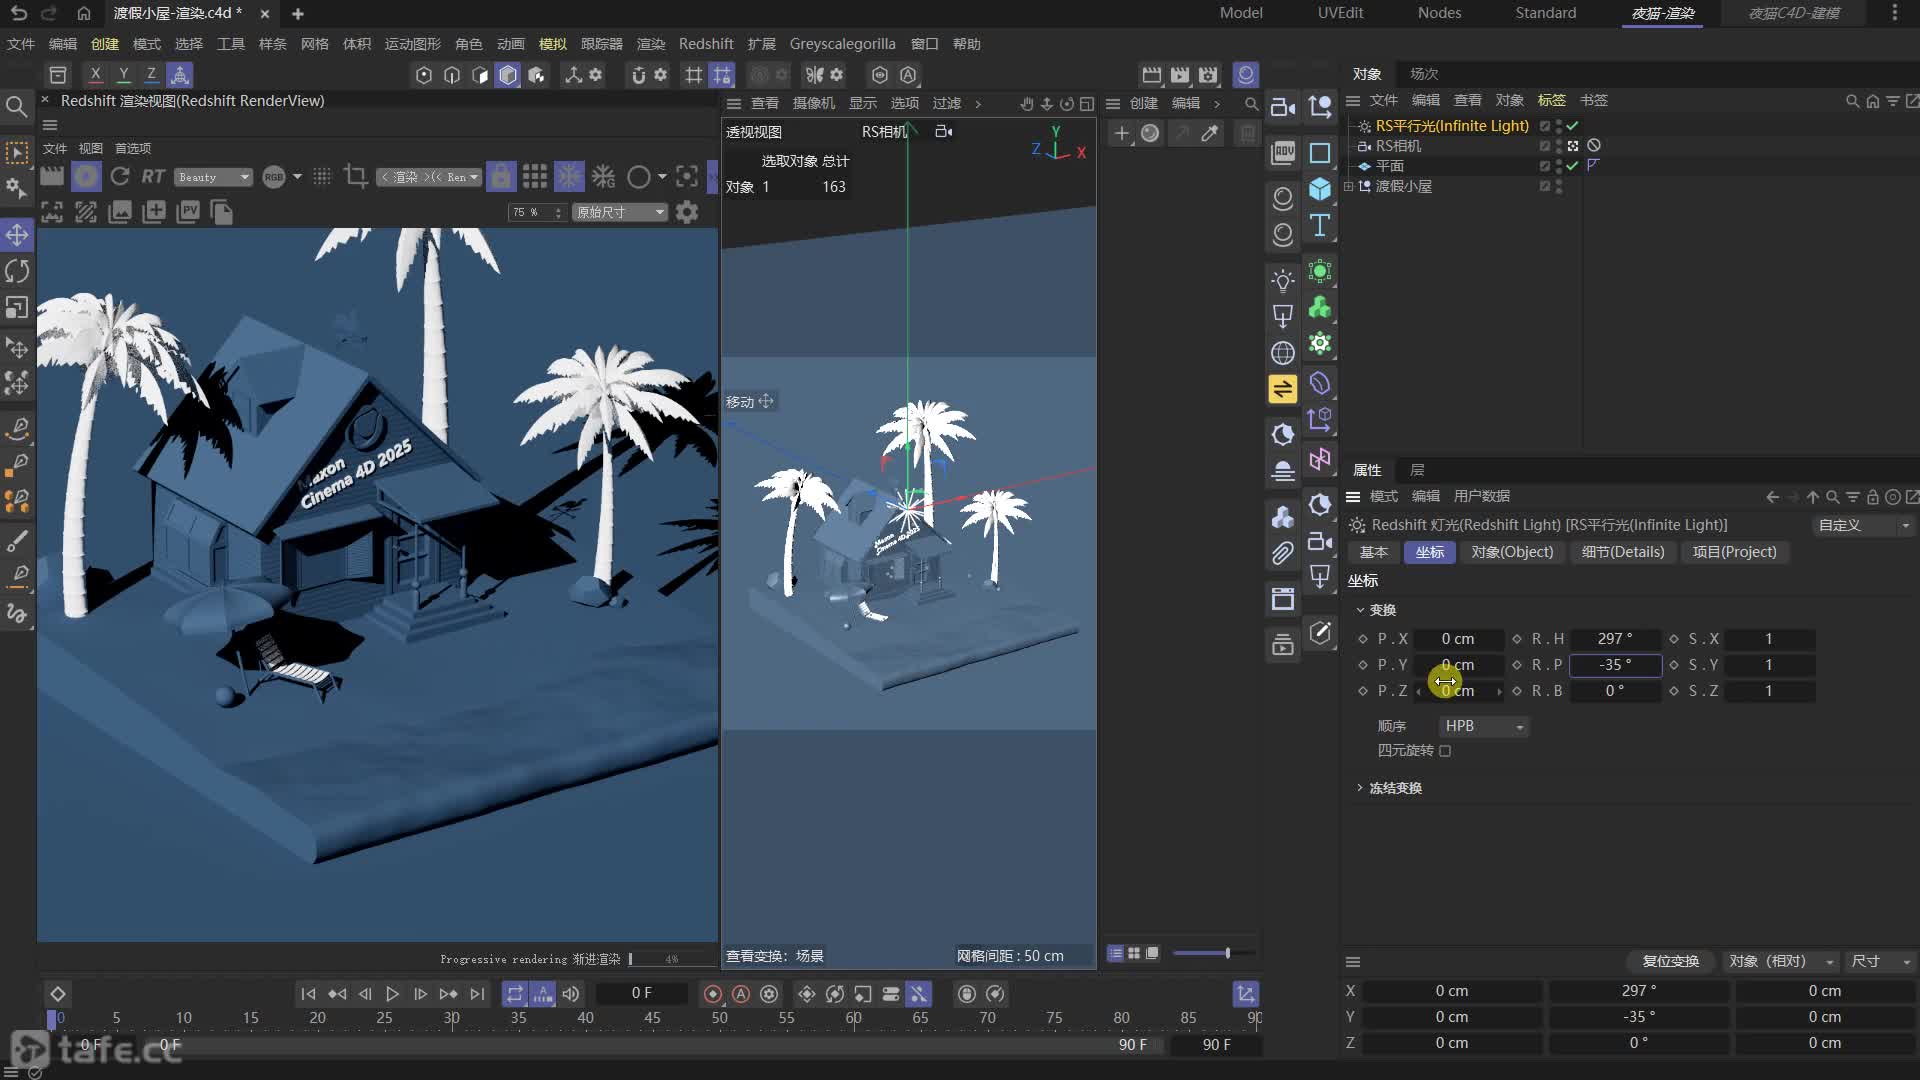Image resolution: width=1920 pixels, height=1080 pixels.
Task: Select the Scale tool in left toolbar
Action: 17,307
